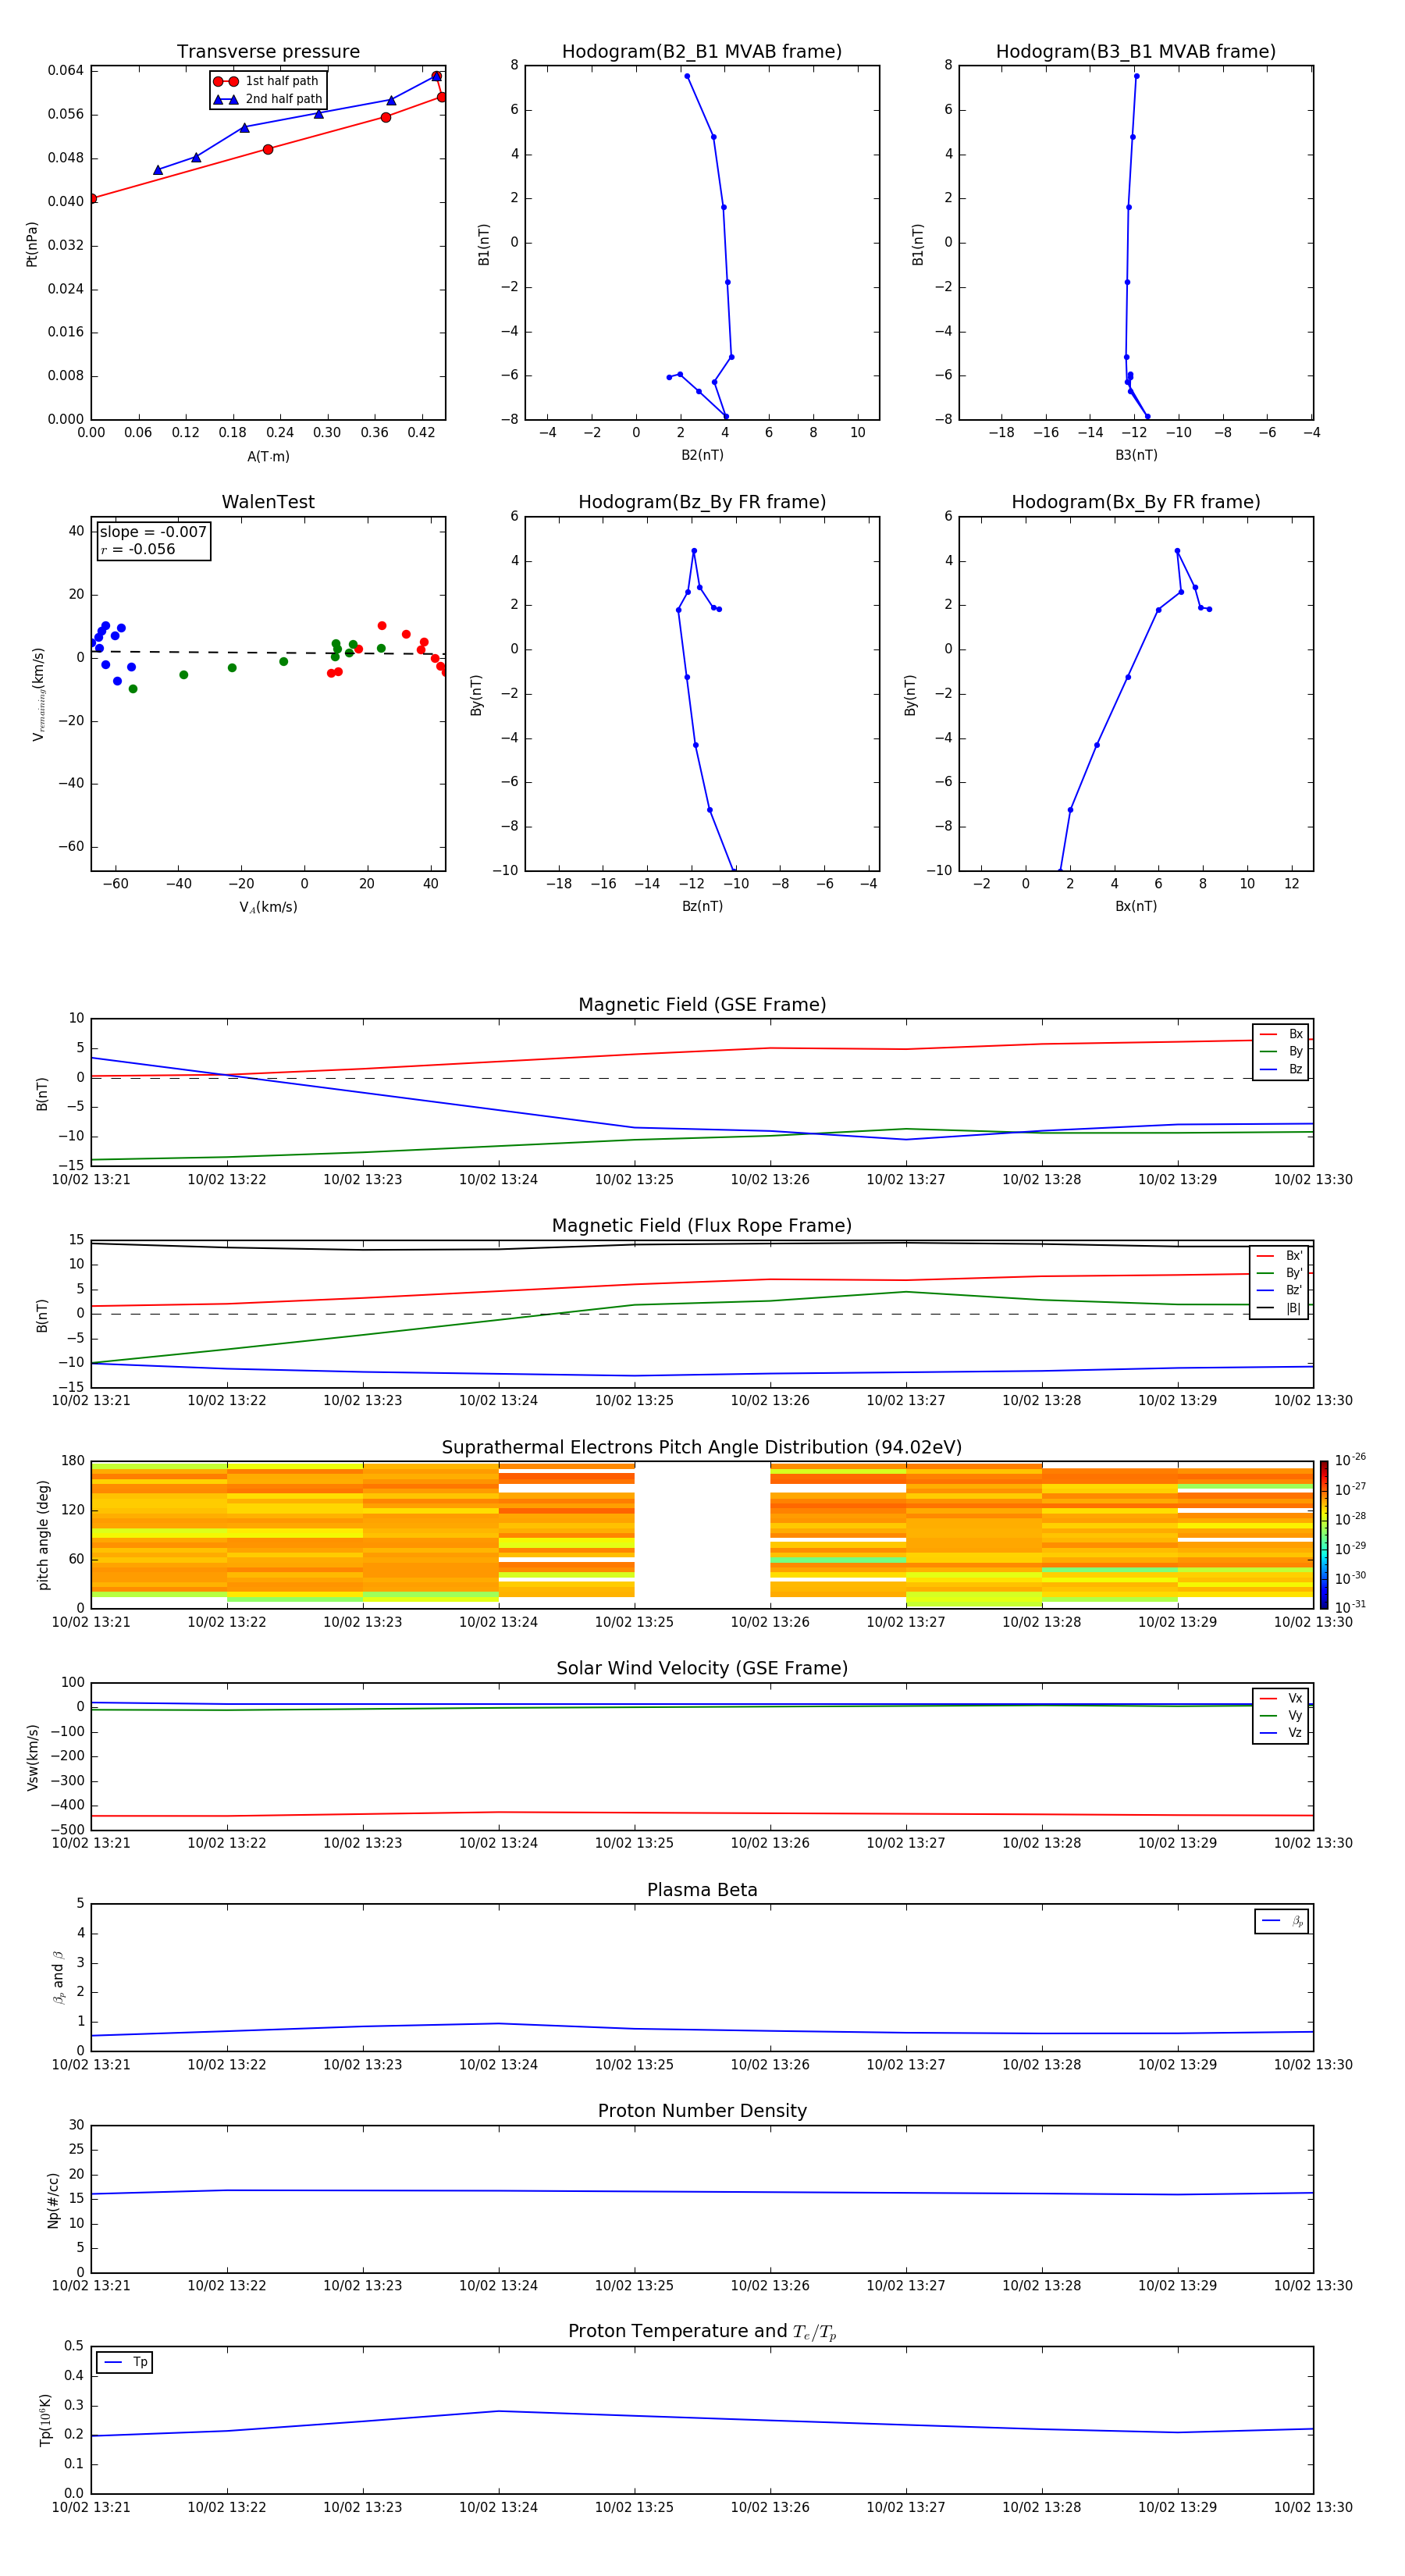Viewport: 1405px width, 2576px height.
Task: Click the '10^-26' colorbar label
Action: [1350, 1461]
